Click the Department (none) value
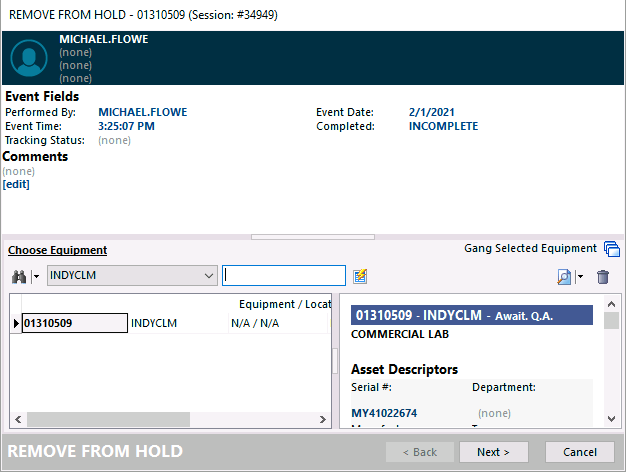Screen dimensions: 627x472 coord(494,413)
